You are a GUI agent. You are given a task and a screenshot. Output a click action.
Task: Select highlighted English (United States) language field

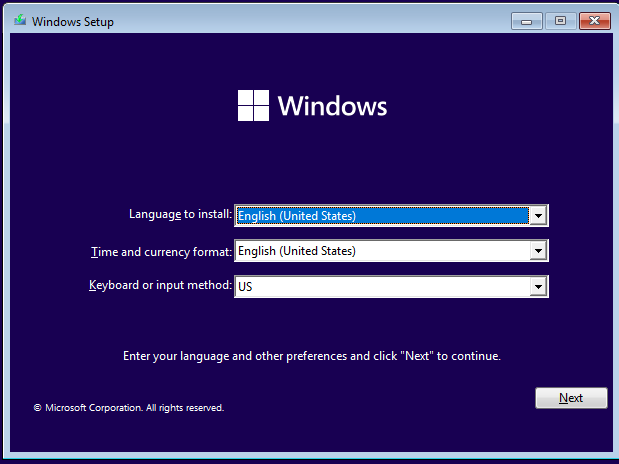tap(381, 215)
